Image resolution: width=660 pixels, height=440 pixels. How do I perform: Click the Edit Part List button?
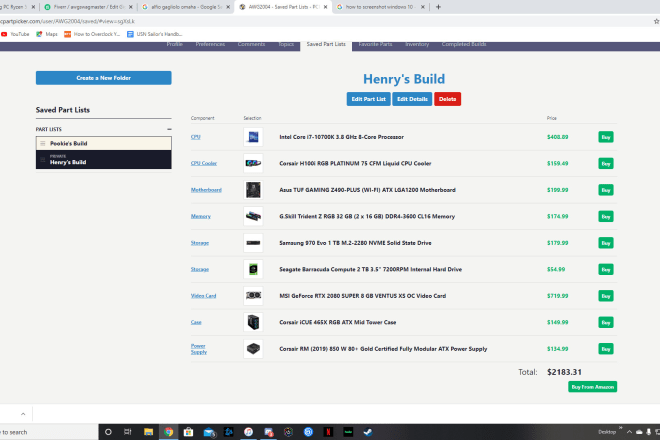(x=368, y=99)
